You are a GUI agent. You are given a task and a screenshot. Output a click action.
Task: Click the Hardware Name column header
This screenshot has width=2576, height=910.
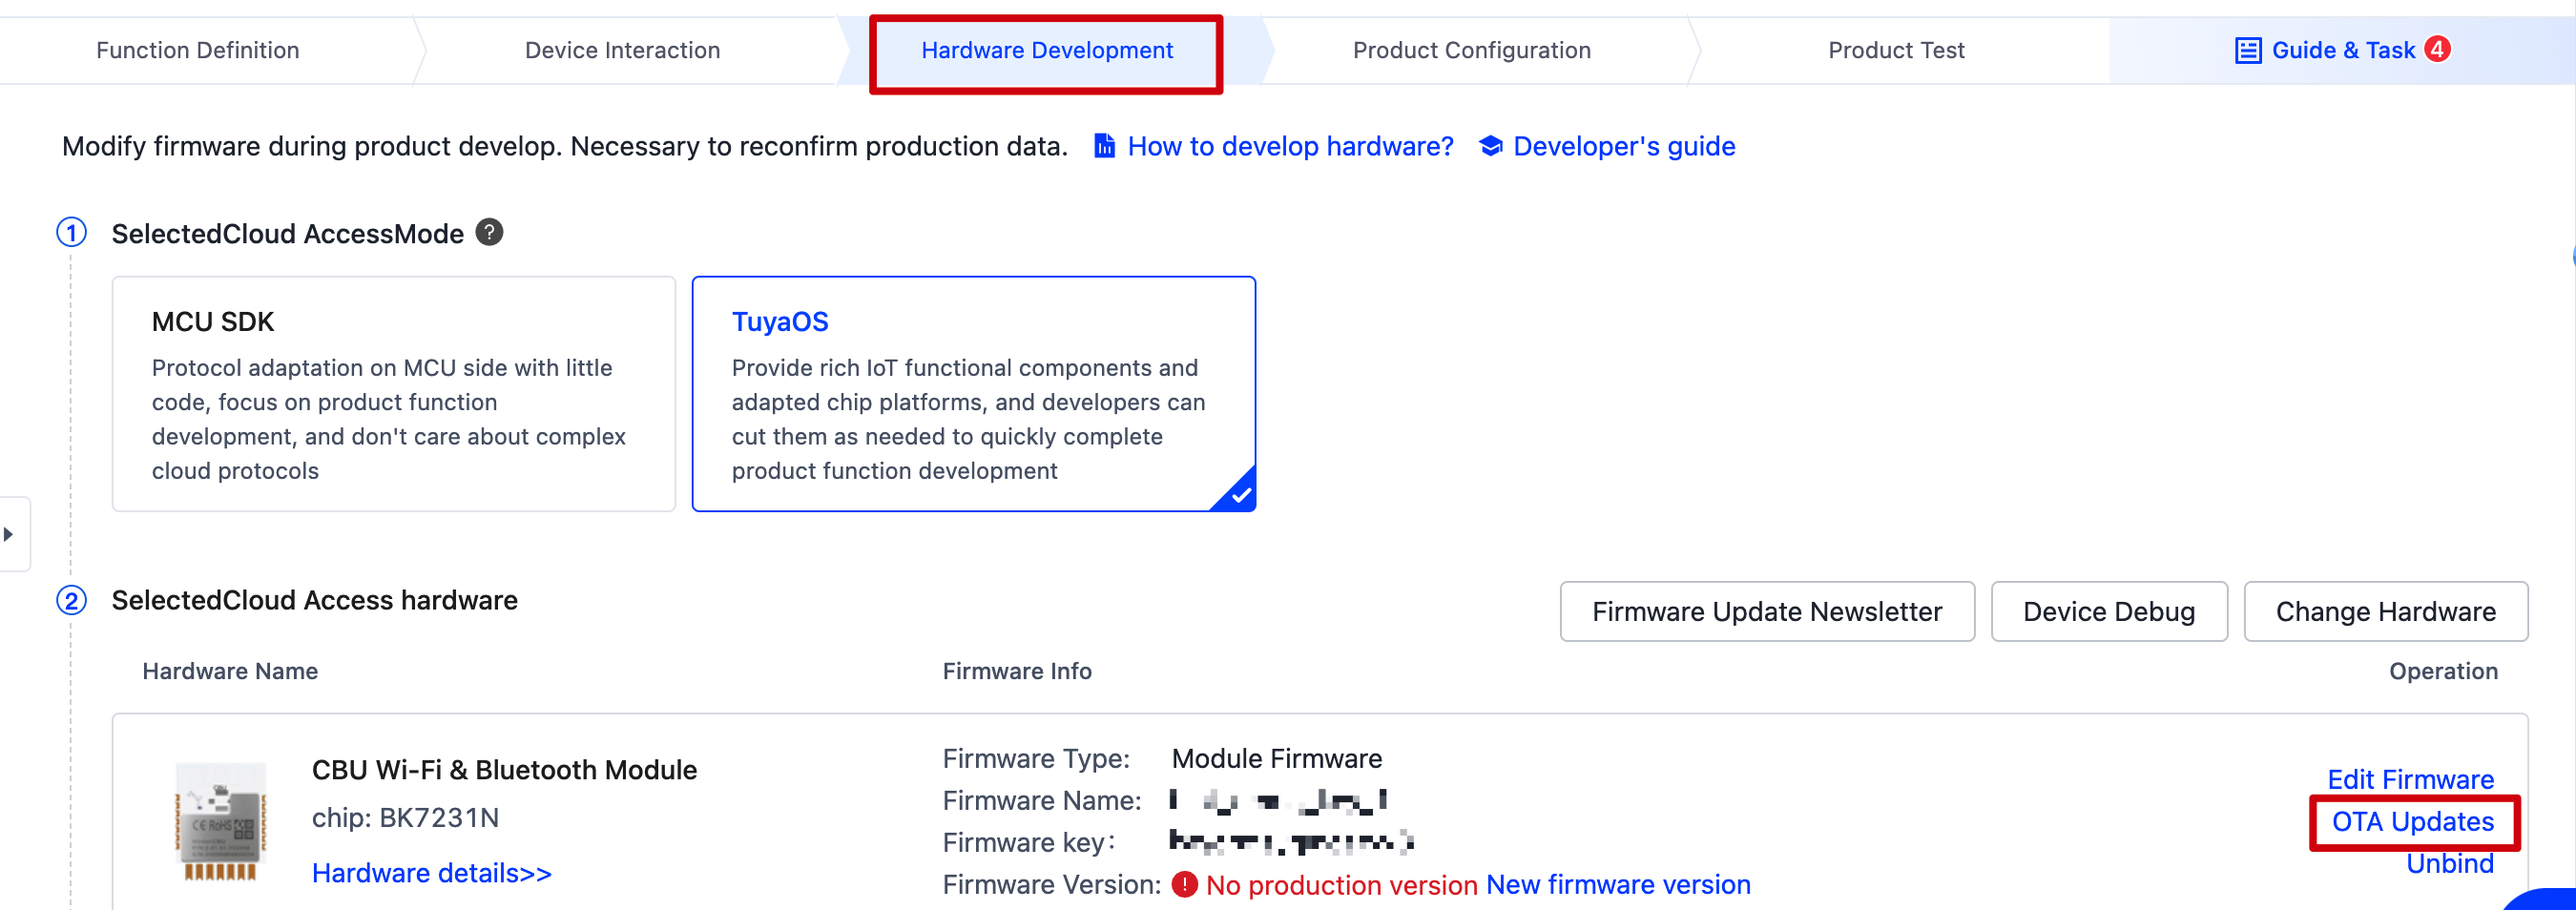pos(230,671)
